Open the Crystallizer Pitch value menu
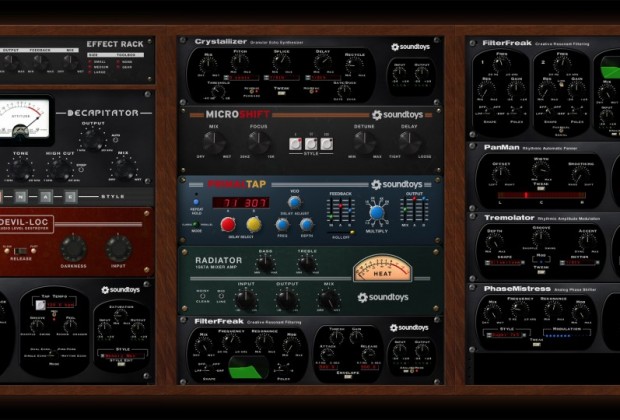This screenshot has height=420, width=620. [x=241, y=78]
